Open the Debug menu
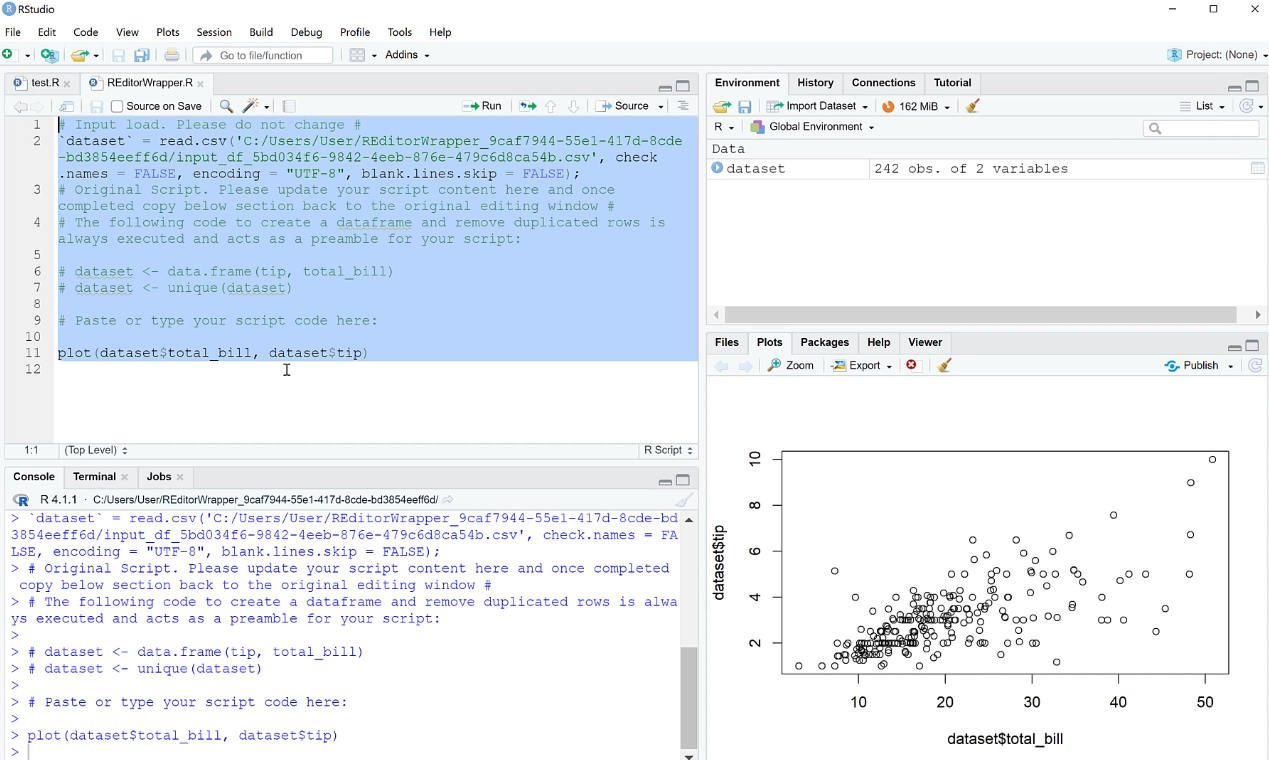The width and height of the screenshot is (1269, 760). point(306,32)
